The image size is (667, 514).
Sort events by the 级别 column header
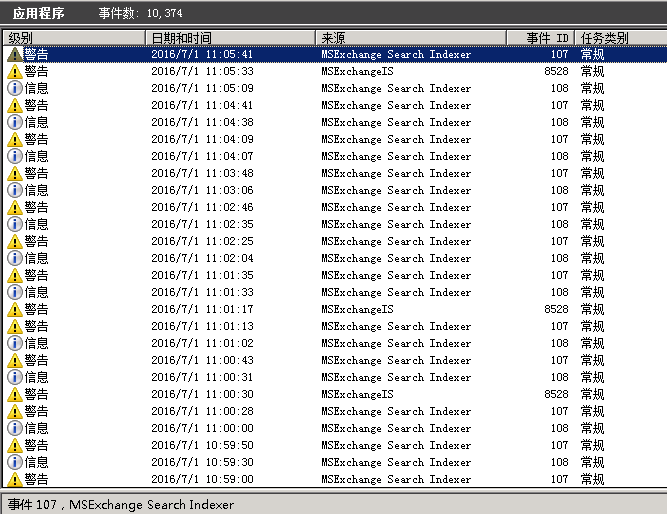pos(74,38)
